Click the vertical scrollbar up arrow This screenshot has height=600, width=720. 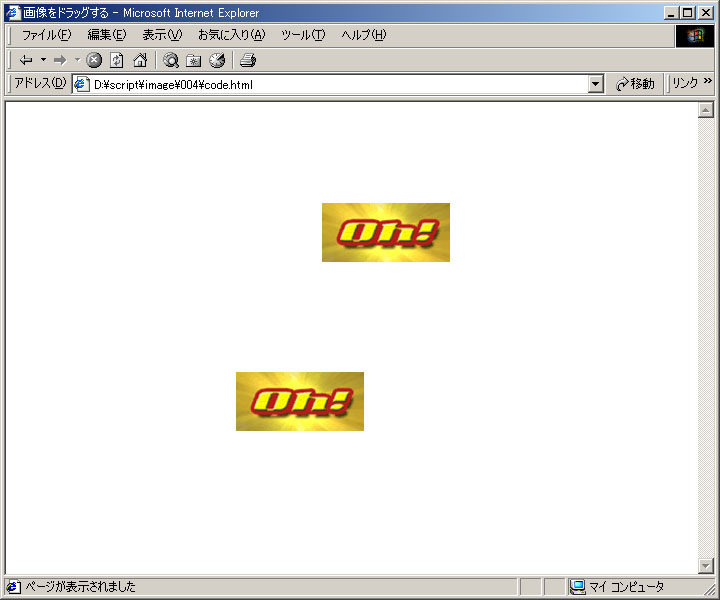click(x=706, y=110)
